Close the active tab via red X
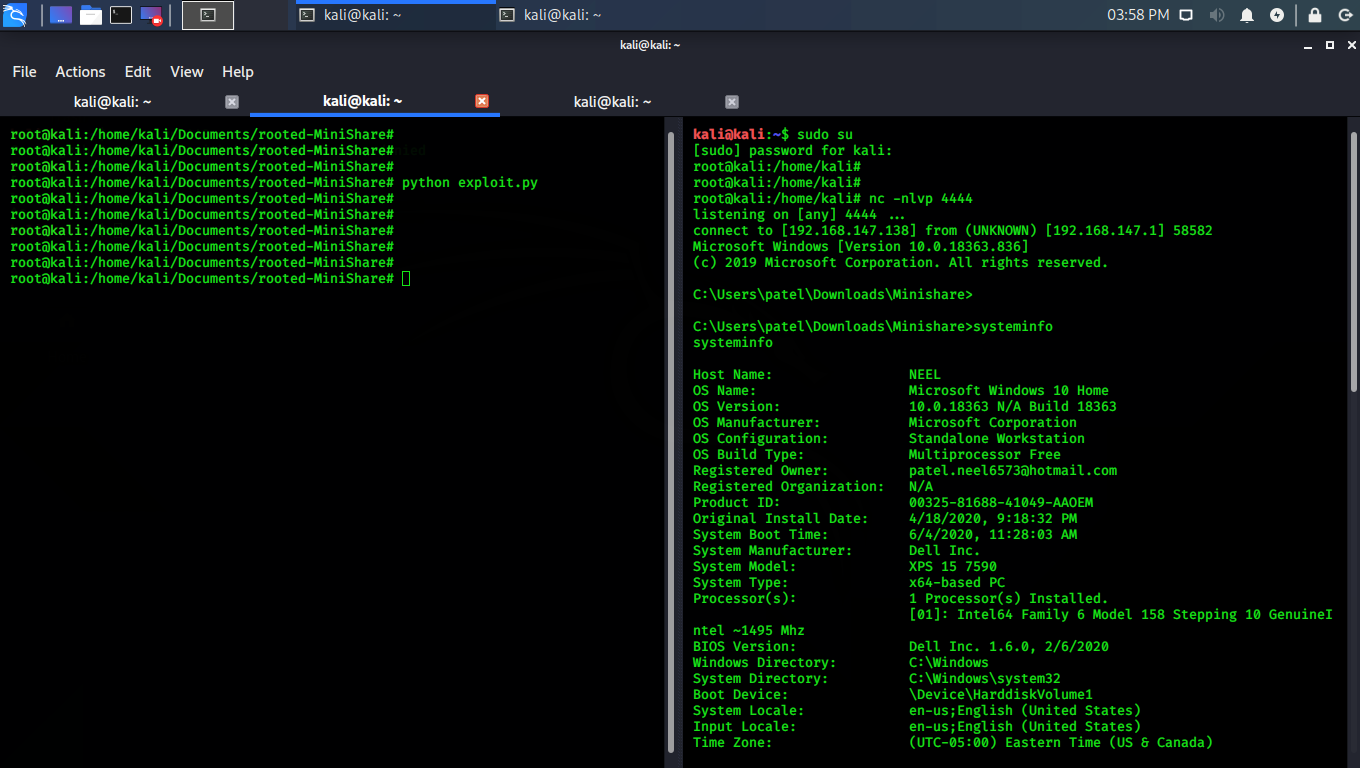Viewport: 1360px width, 768px height. [x=482, y=101]
